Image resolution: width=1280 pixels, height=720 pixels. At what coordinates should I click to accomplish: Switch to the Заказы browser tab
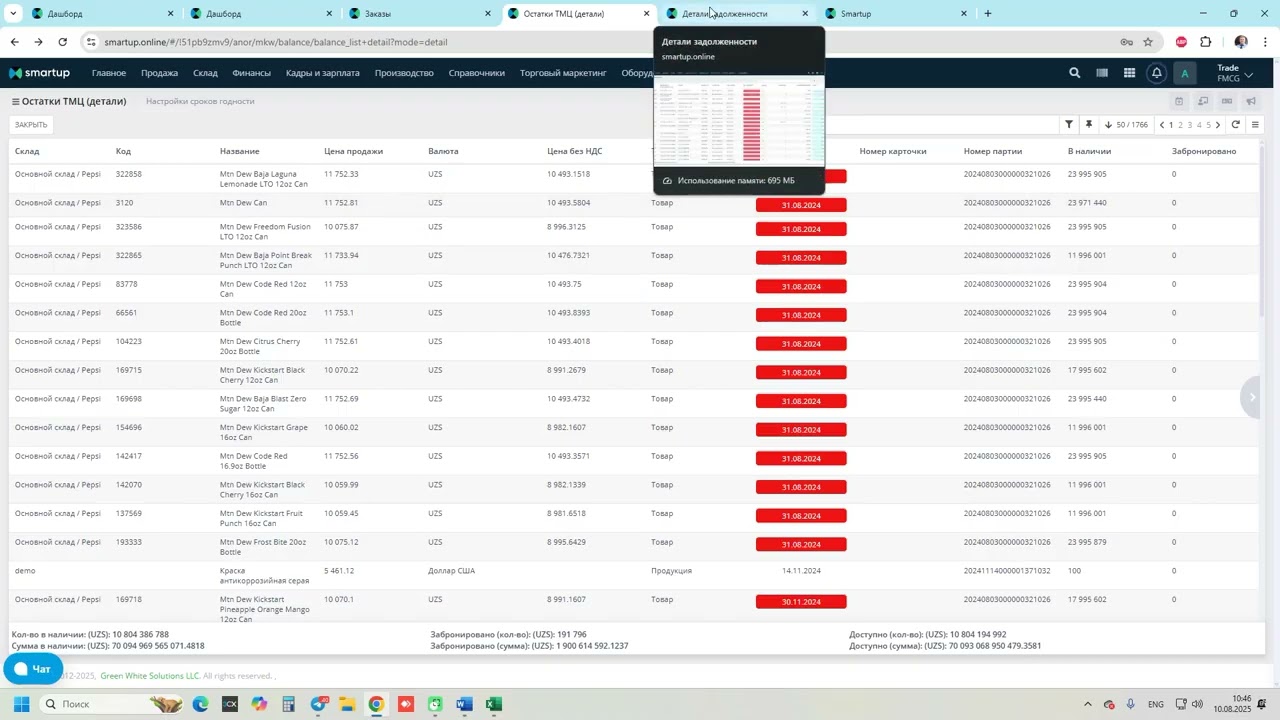418,14
